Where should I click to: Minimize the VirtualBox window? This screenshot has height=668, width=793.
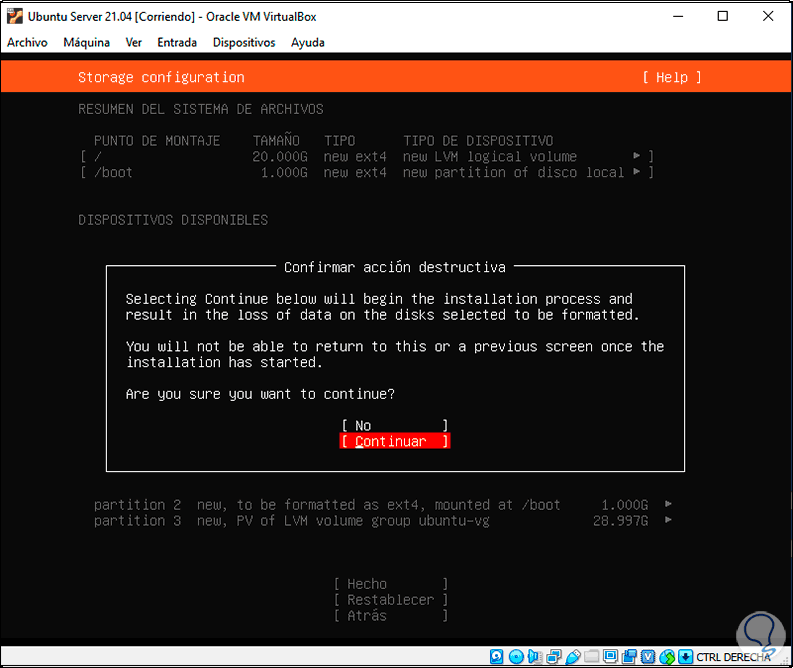(678, 16)
